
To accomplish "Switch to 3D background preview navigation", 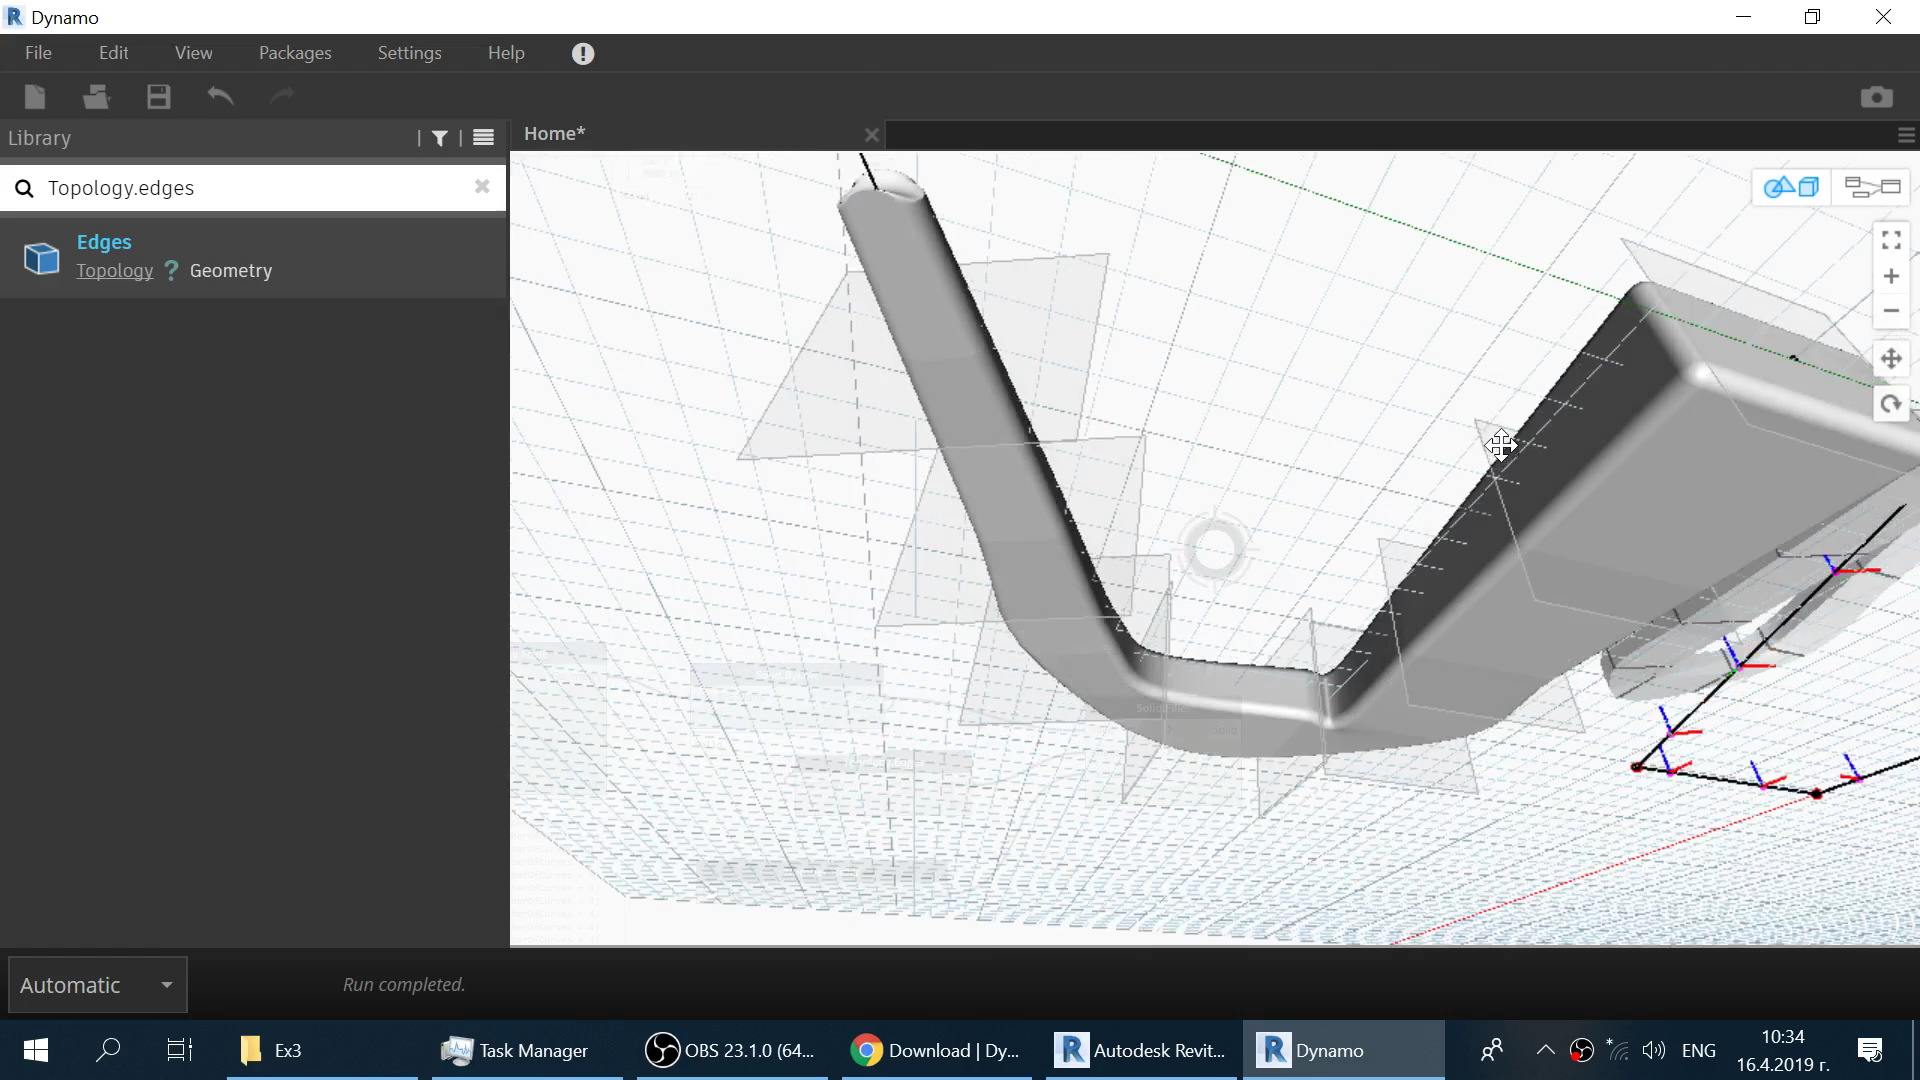I will [1791, 187].
